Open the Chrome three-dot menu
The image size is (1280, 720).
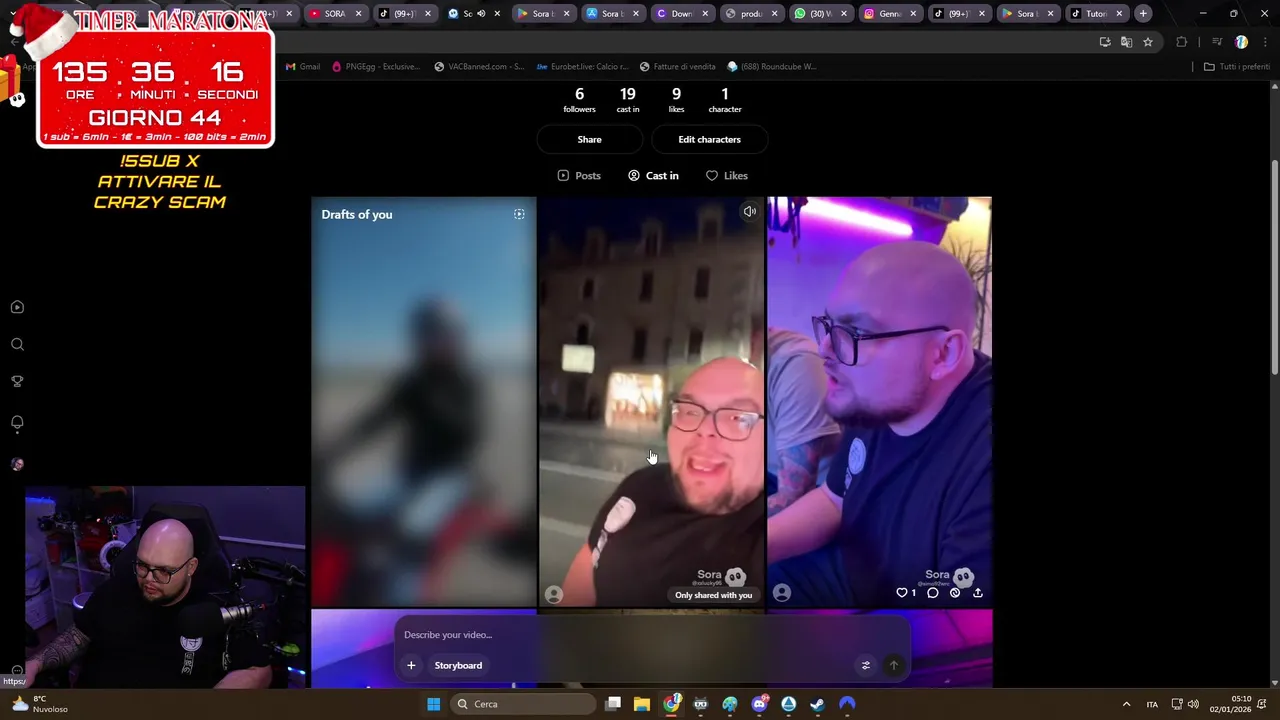[1264, 42]
